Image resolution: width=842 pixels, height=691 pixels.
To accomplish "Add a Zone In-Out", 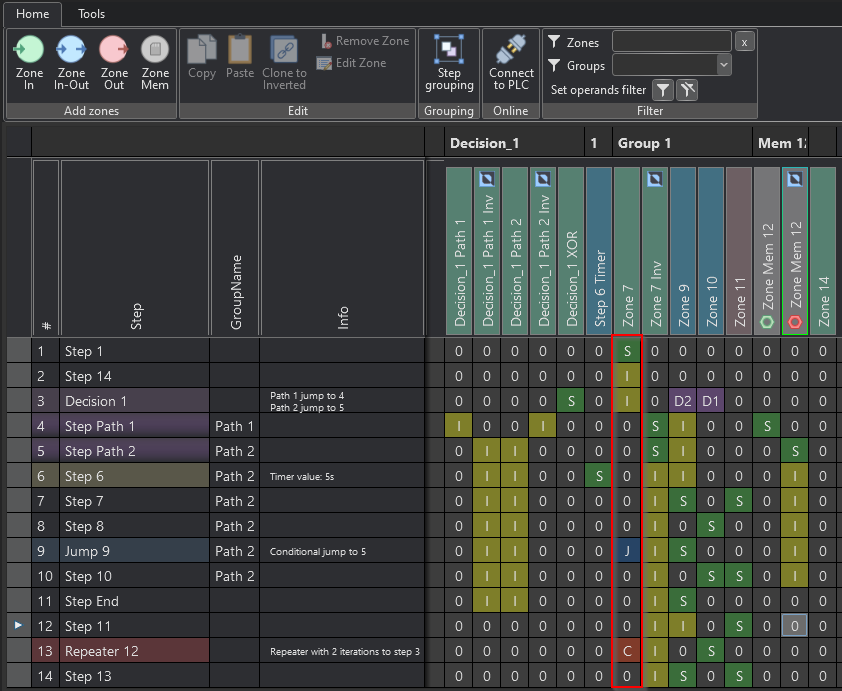I will coord(71,63).
